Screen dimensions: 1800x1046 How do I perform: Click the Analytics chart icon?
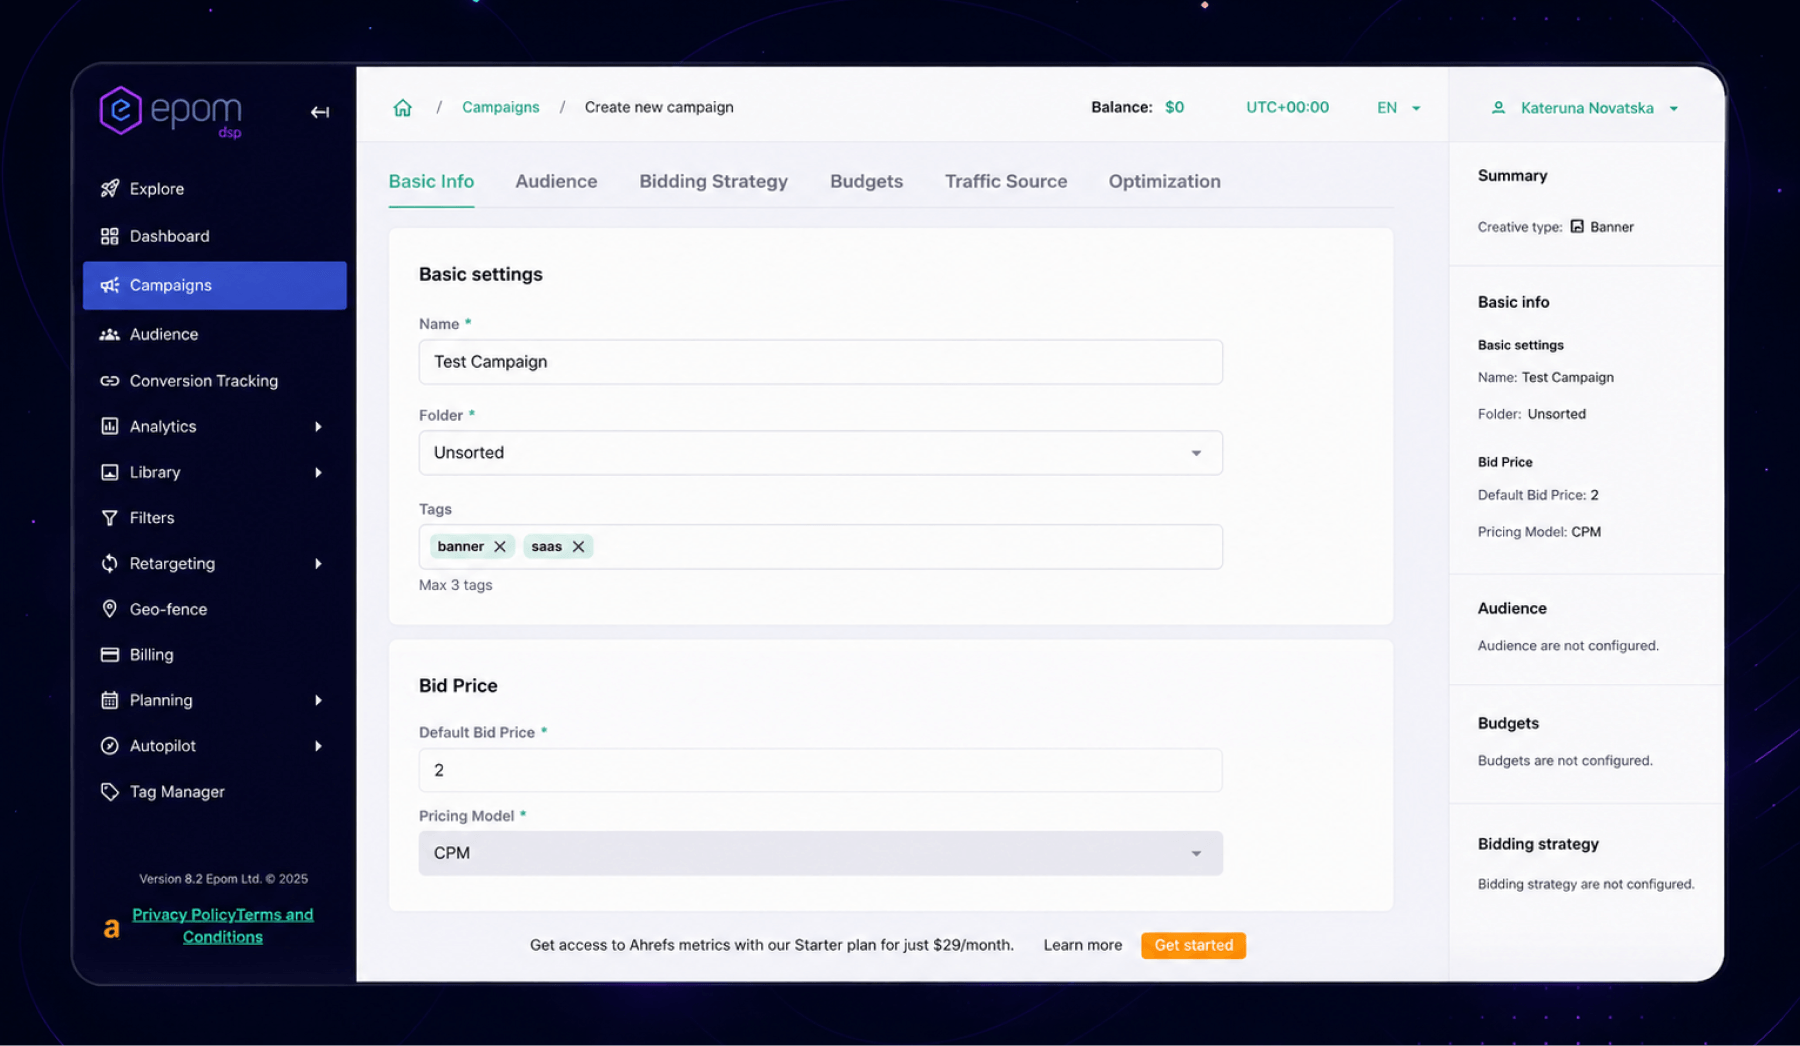click(x=110, y=426)
